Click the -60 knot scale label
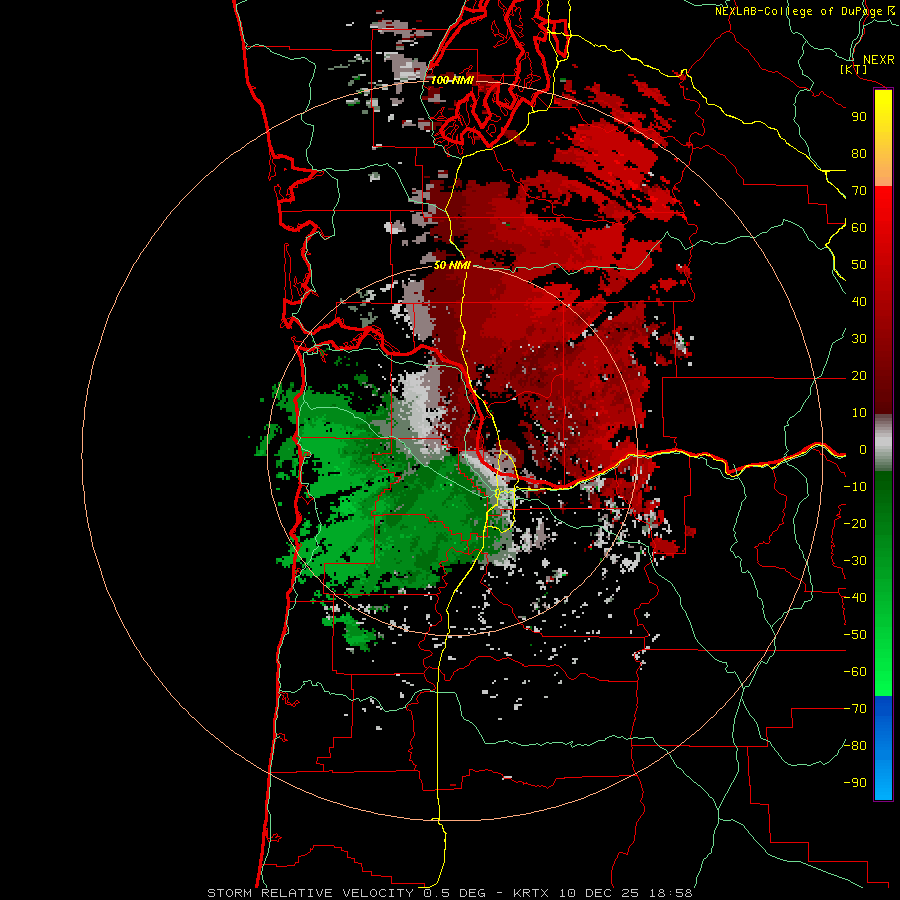 (x=855, y=672)
